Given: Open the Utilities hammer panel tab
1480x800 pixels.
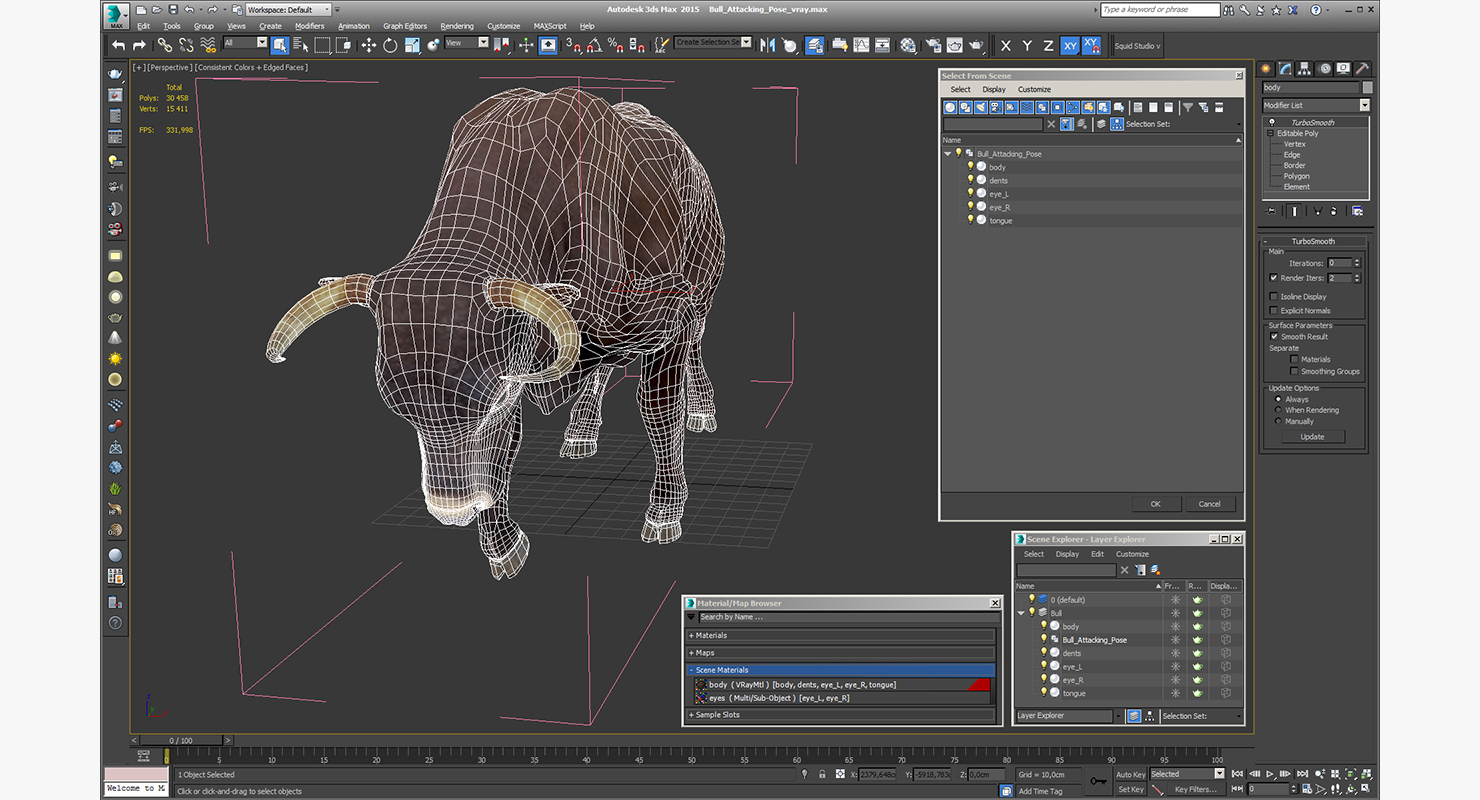Looking at the screenshot, I should click(x=1362, y=68).
